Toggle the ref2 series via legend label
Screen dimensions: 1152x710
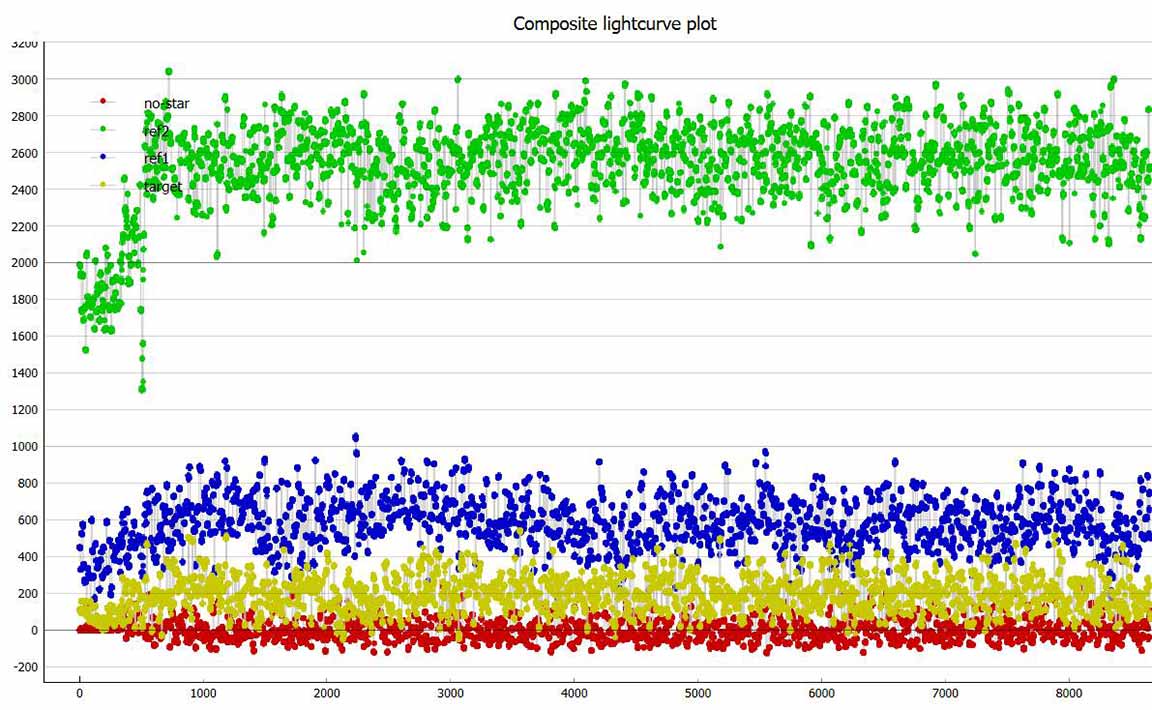158,131
